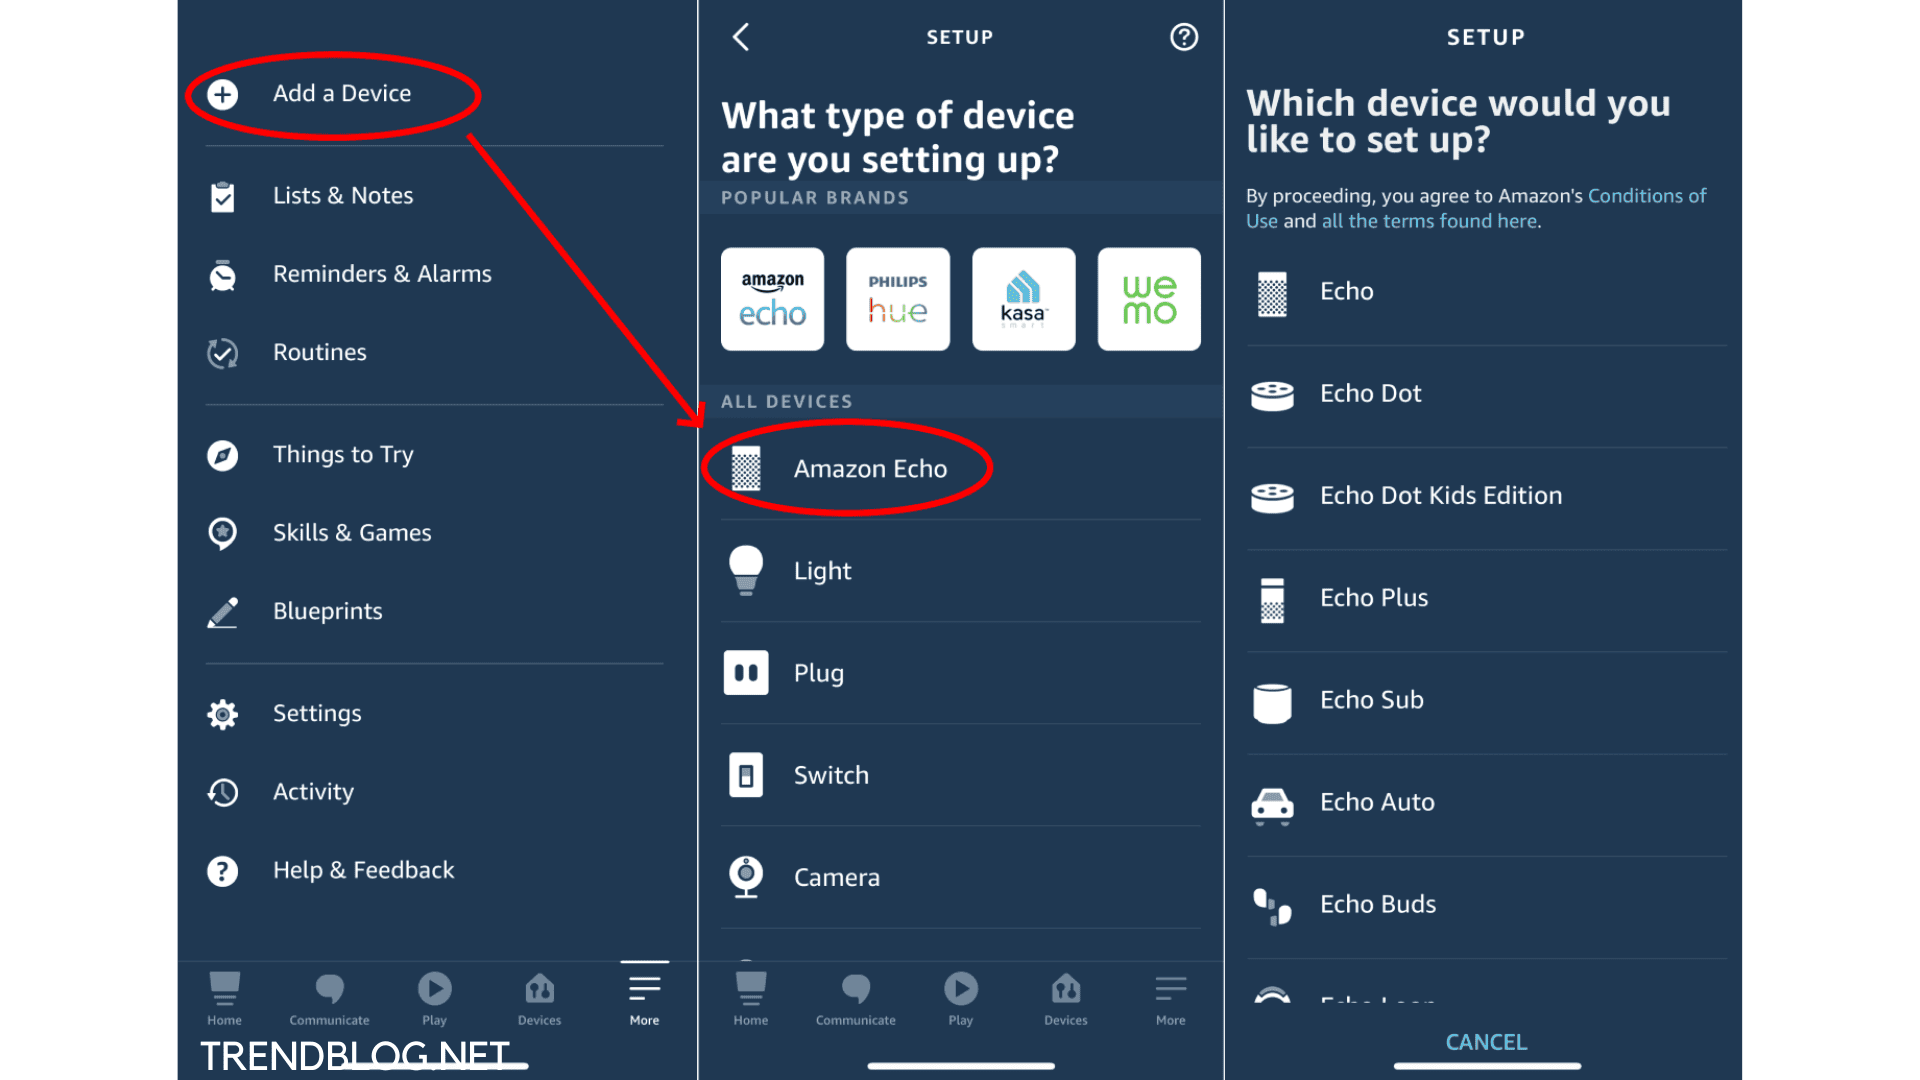Tap the Echo Buds earbuds icon
The width and height of the screenshot is (1920, 1080).
click(1272, 907)
